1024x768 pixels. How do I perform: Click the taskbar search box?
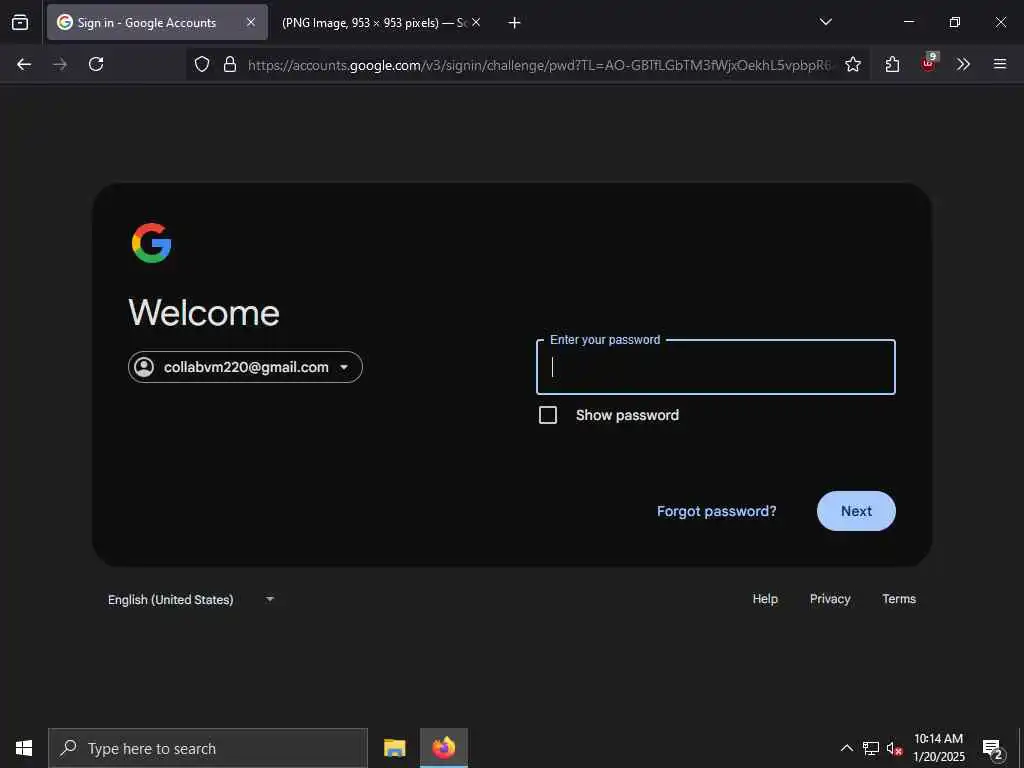tap(208, 748)
